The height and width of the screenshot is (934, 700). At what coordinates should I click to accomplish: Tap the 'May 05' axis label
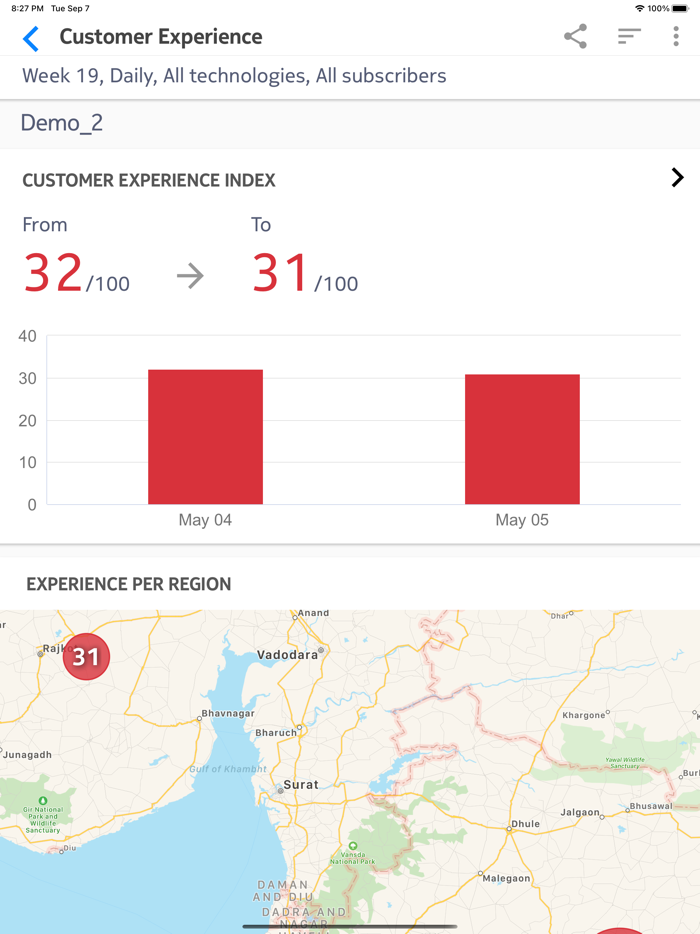(x=522, y=520)
